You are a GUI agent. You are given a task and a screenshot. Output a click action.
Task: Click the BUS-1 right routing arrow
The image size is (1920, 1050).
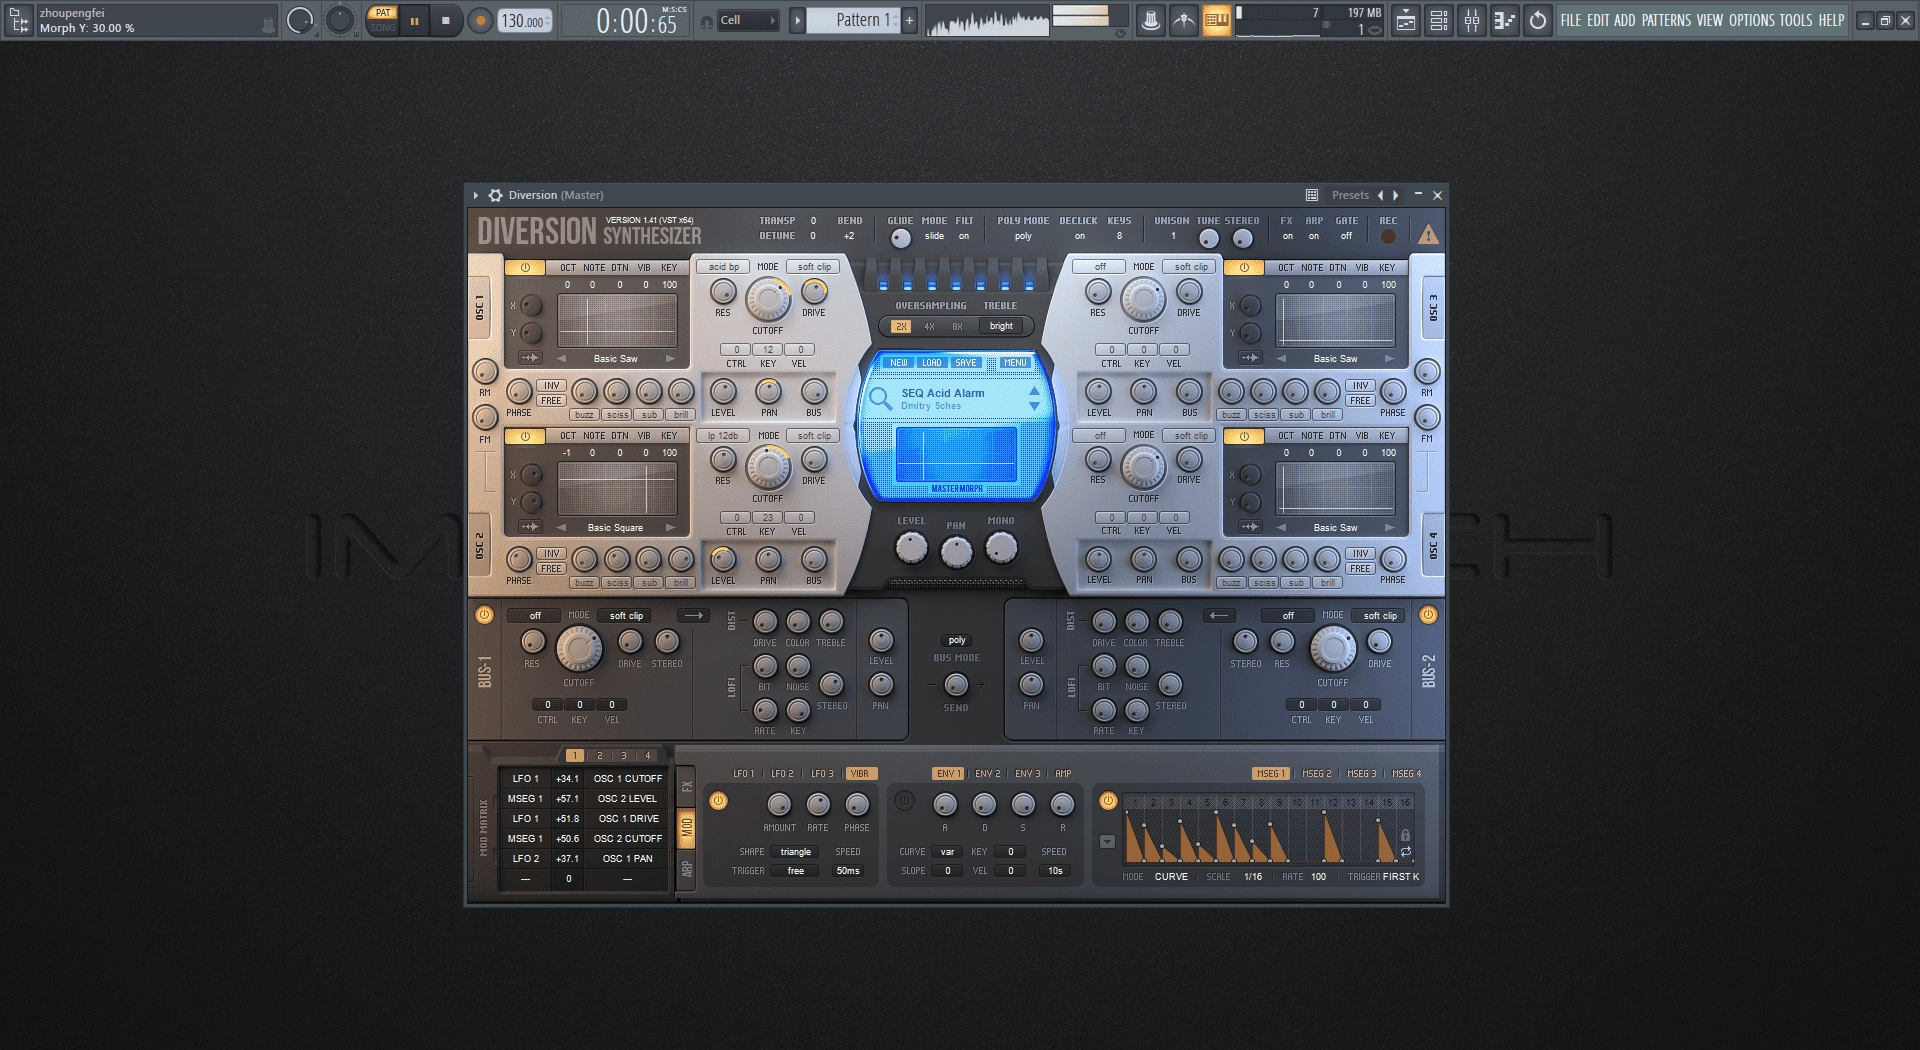[x=693, y=615]
